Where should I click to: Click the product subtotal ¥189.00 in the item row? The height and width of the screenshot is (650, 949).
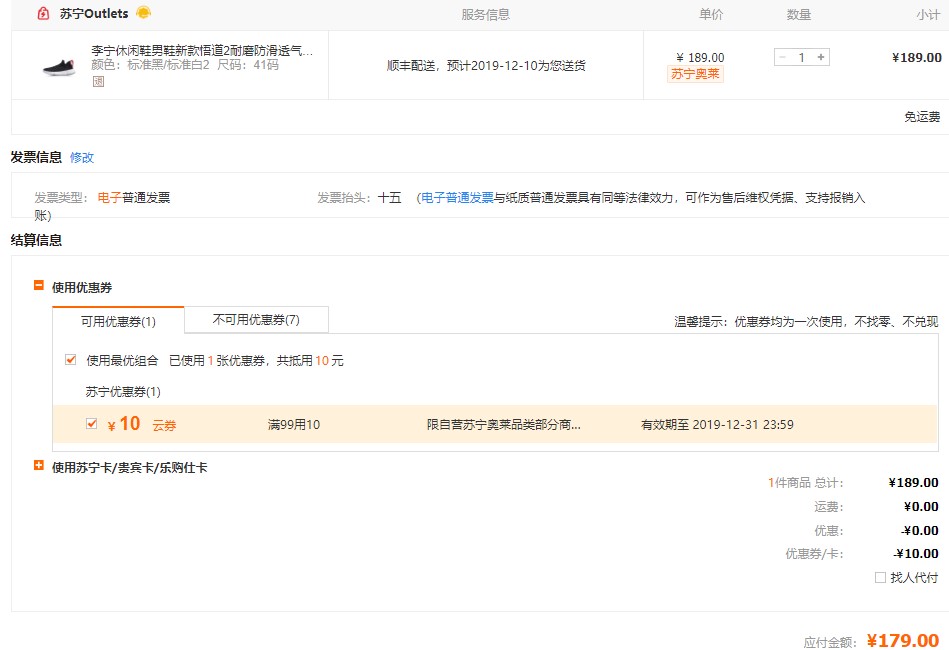[916, 57]
